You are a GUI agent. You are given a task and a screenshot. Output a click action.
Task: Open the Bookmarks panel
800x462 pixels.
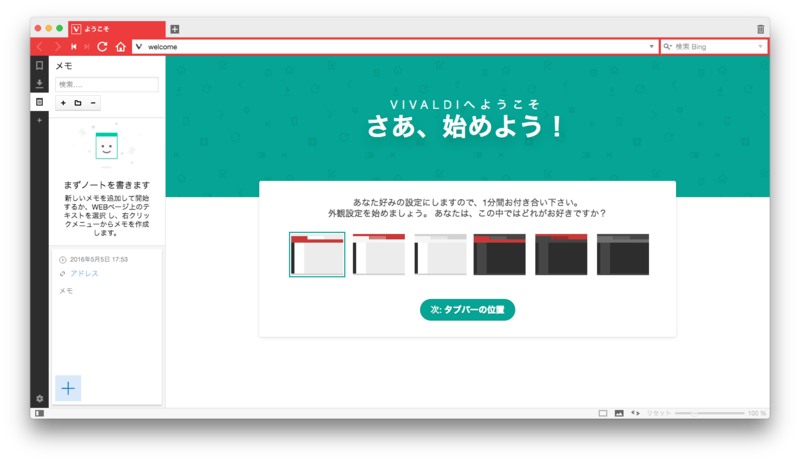click(39, 65)
